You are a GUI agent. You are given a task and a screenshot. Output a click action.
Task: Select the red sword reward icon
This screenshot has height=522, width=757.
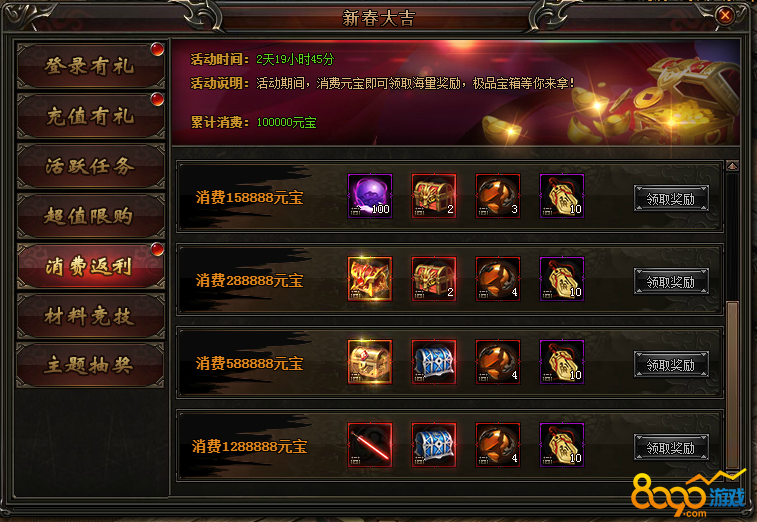point(370,445)
